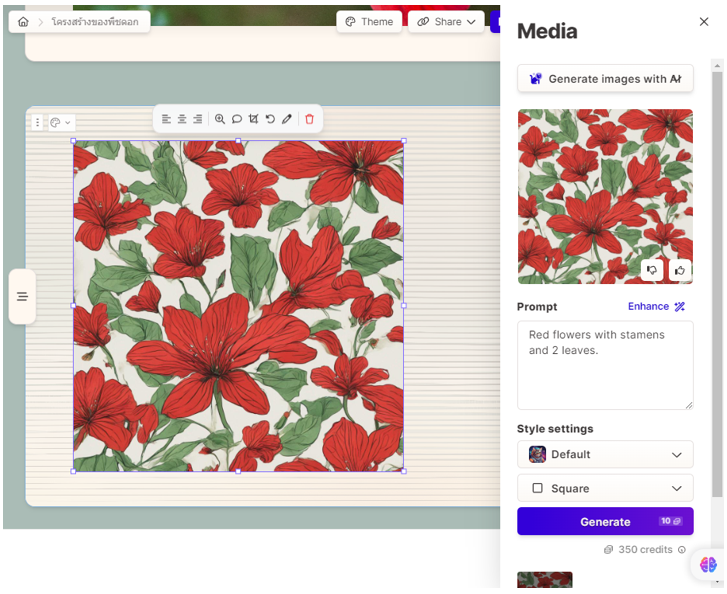Viewport: 727px width, 594px height.
Task: Open the card palette style dropdown
Action: point(60,123)
